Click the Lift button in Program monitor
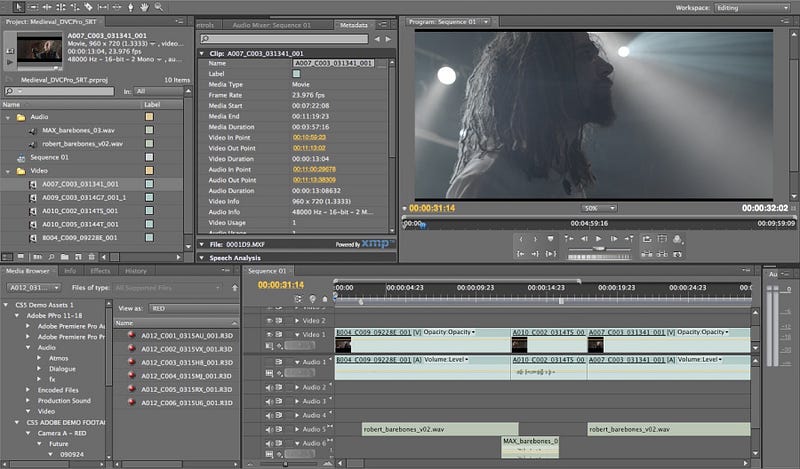 (x=647, y=254)
